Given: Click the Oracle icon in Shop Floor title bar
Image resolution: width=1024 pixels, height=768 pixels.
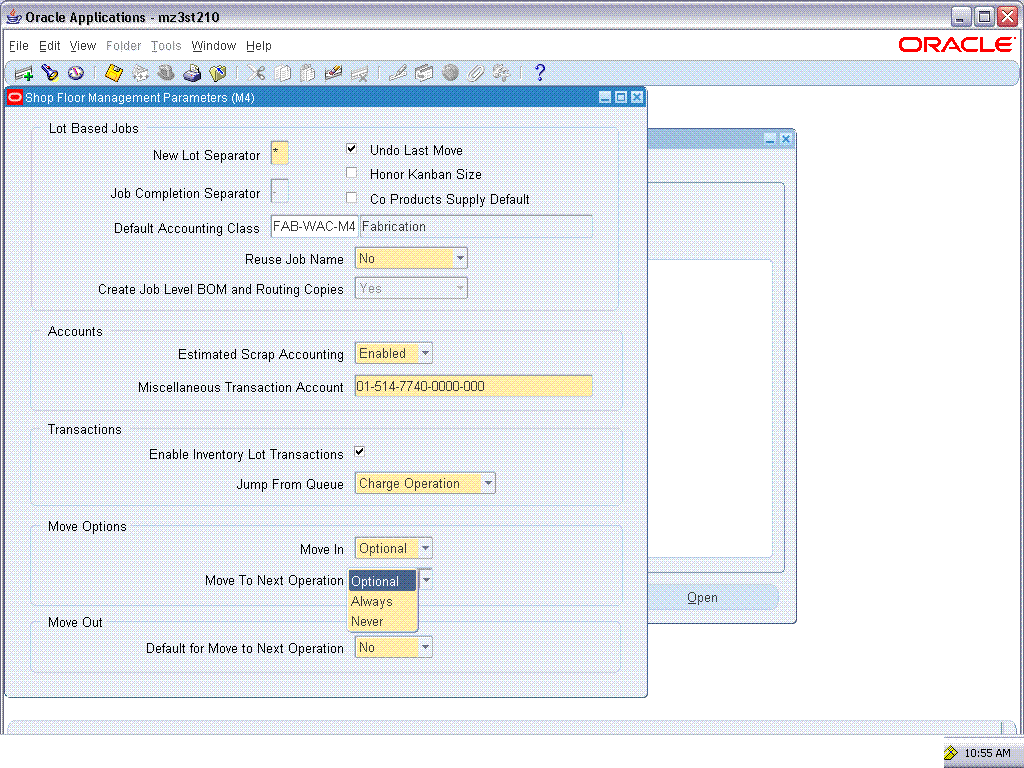Looking at the screenshot, I should [x=14, y=97].
